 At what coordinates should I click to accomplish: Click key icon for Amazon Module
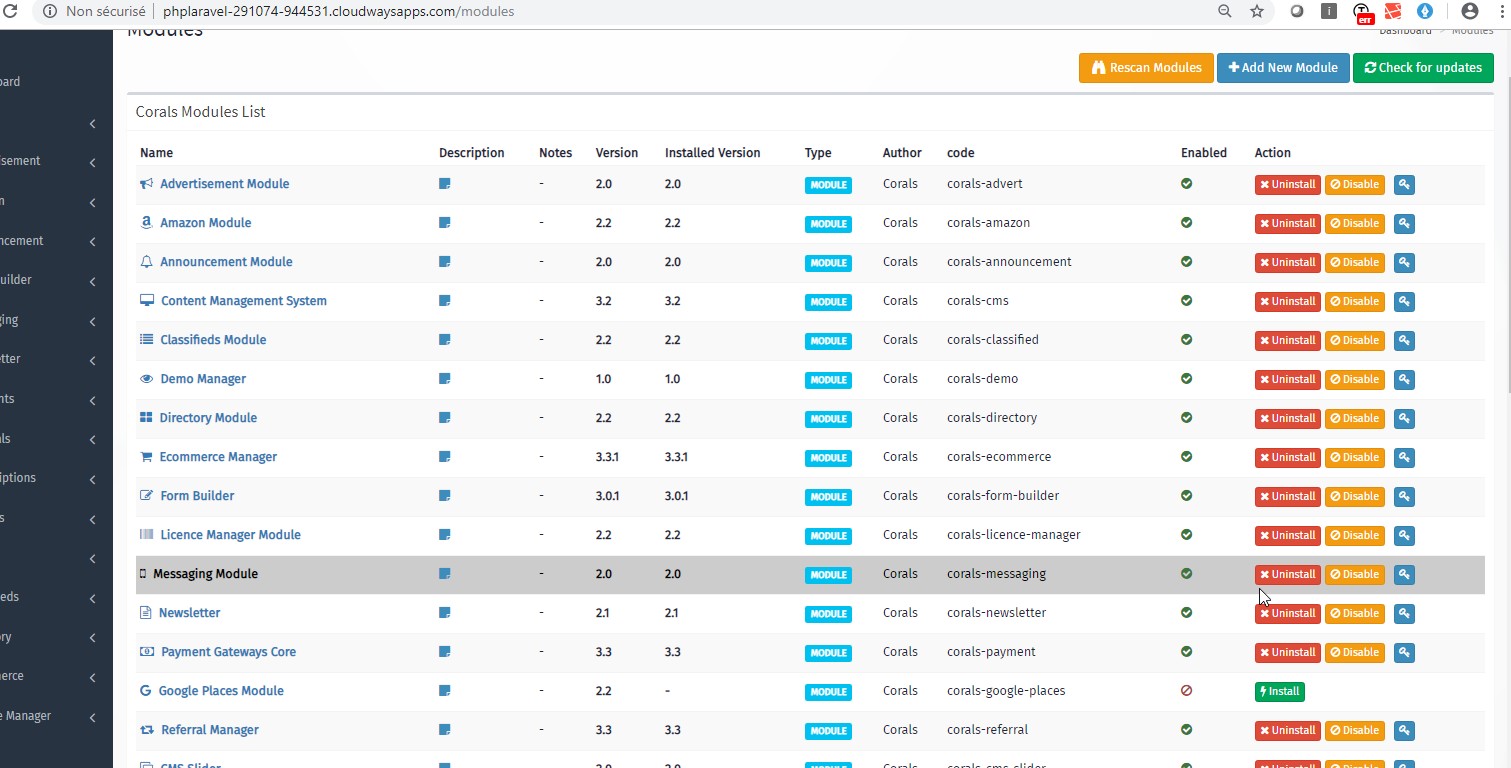click(x=1404, y=223)
